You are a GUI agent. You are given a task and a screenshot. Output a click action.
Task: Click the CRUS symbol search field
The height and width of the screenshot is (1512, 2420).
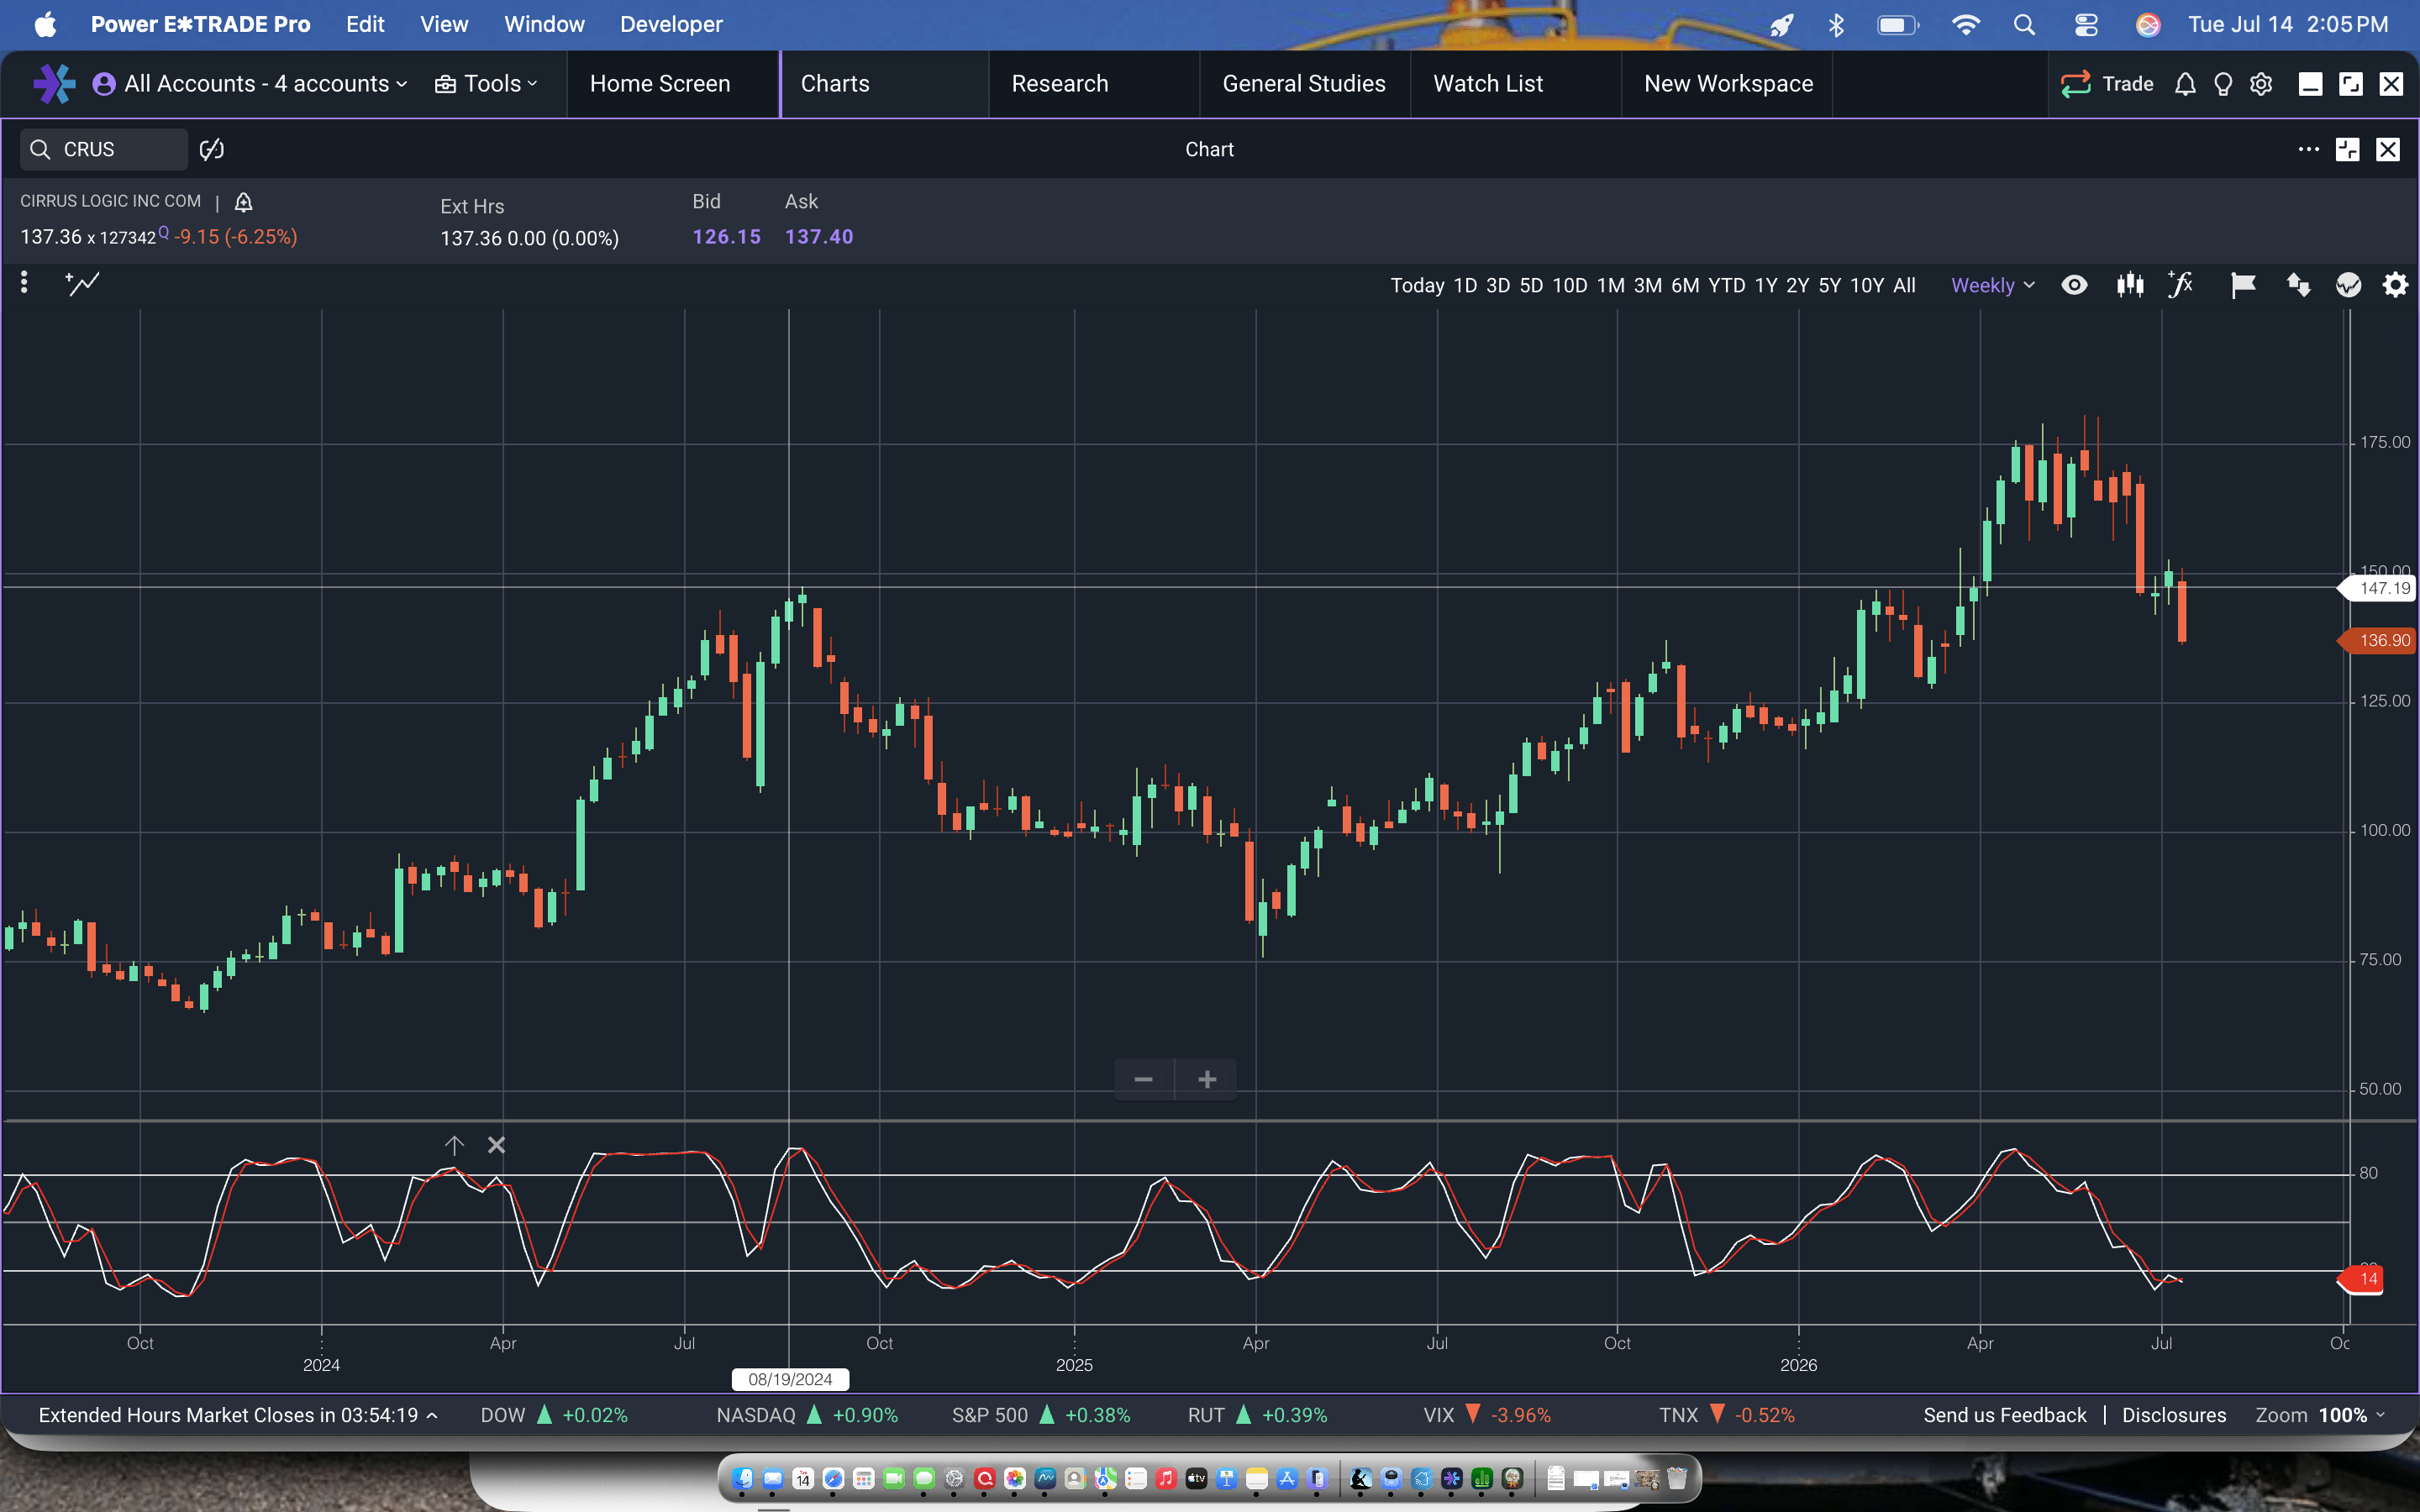[104, 149]
